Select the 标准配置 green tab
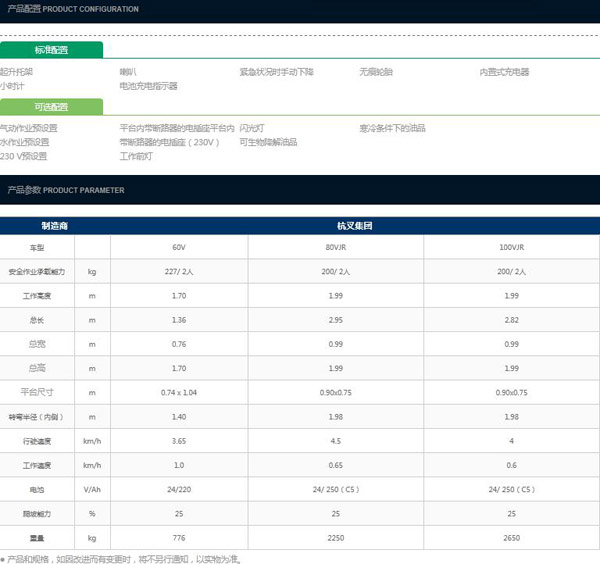The width and height of the screenshot is (600, 564). [x=51, y=49]
